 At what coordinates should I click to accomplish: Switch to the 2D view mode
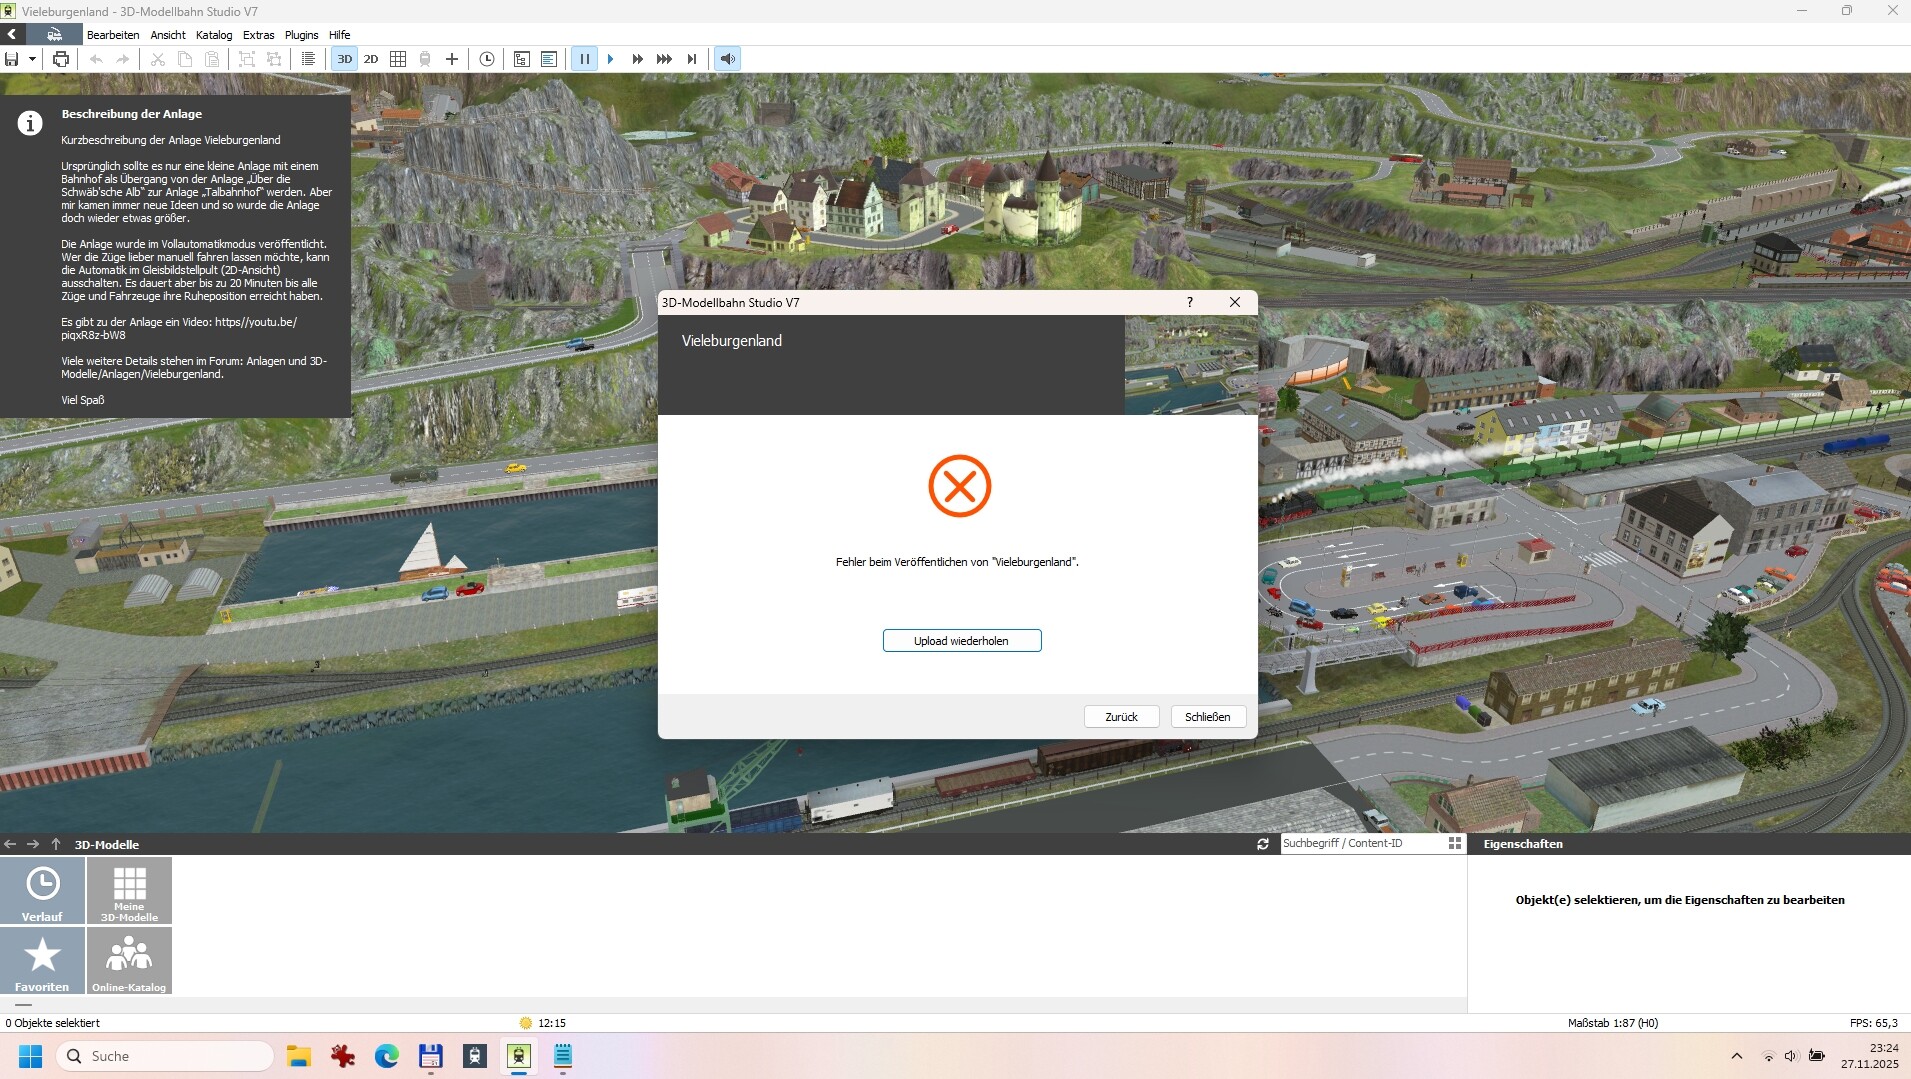point(371,59)
